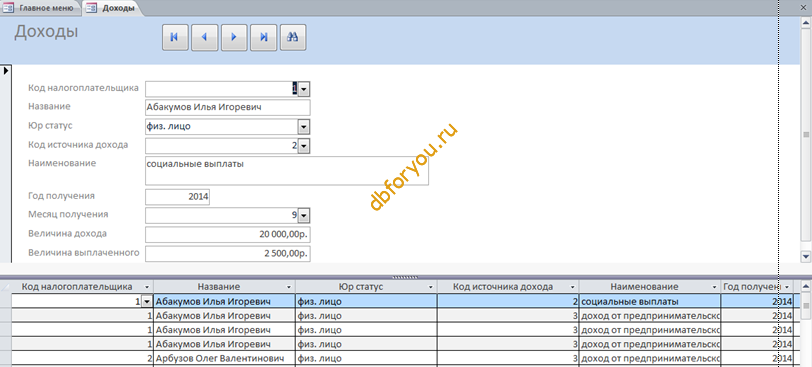This screenshot has height=367, width=812.
Task: Click the form pane scrollbar down arrow
Action: [805, 256]
